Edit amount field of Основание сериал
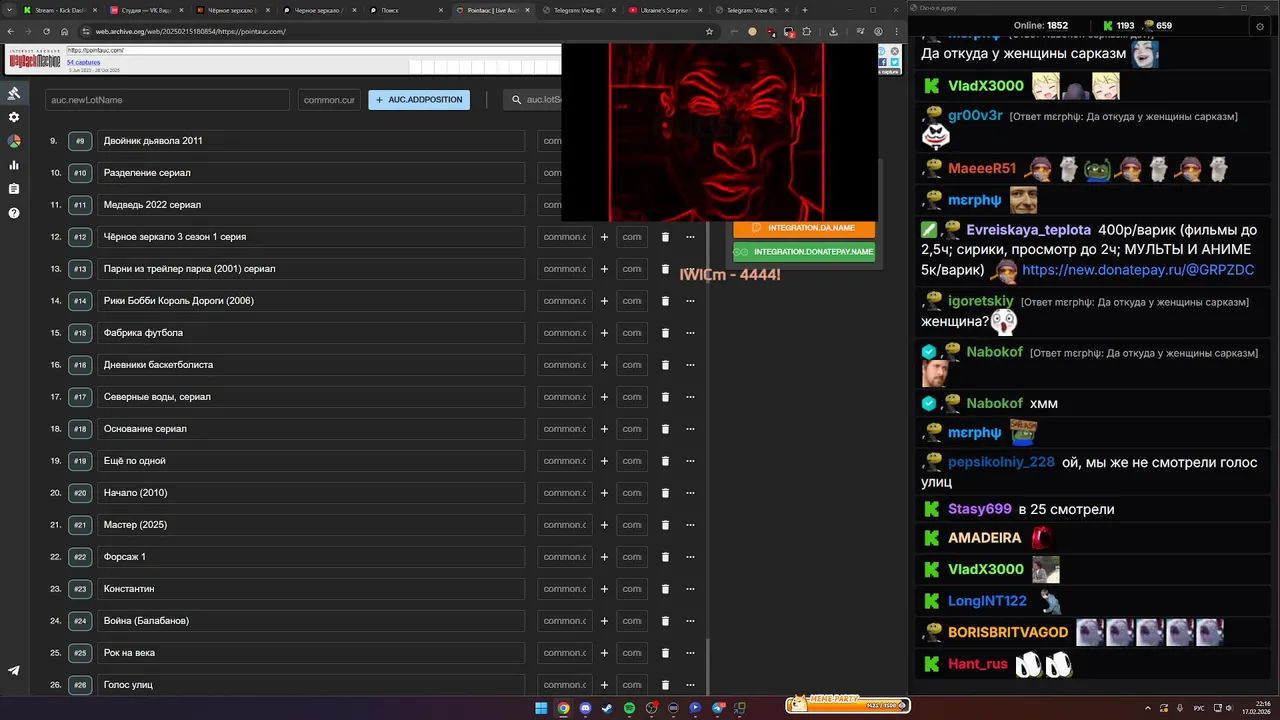 [565, 429]
